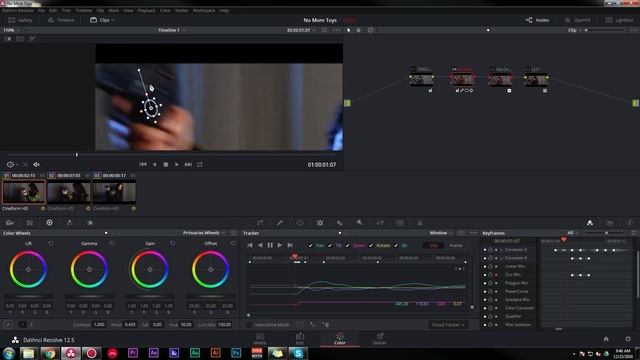Viewport: 640px width, 360px height.
Task: Select the Tracker palette icon
Action: (320, 223)
